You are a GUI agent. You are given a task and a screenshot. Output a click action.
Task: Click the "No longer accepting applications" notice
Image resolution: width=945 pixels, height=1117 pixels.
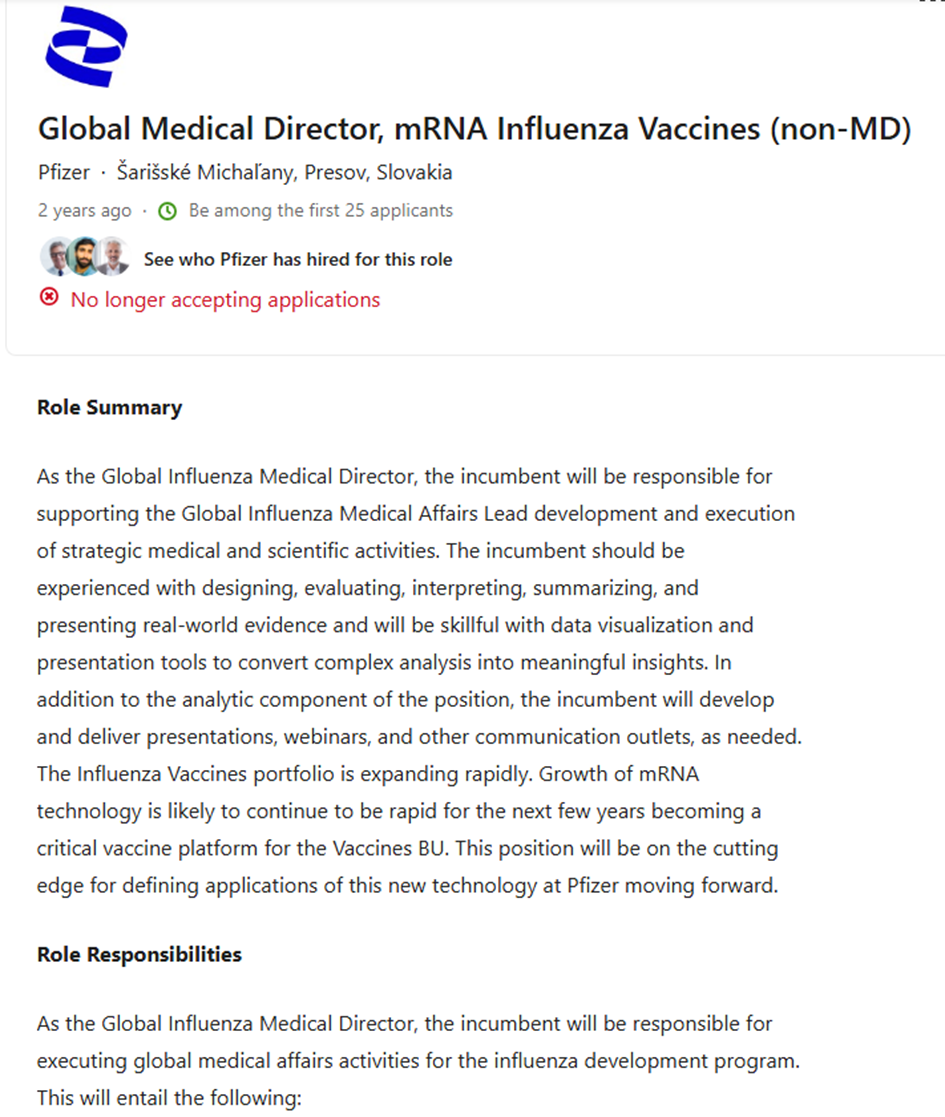coord(225,299)
